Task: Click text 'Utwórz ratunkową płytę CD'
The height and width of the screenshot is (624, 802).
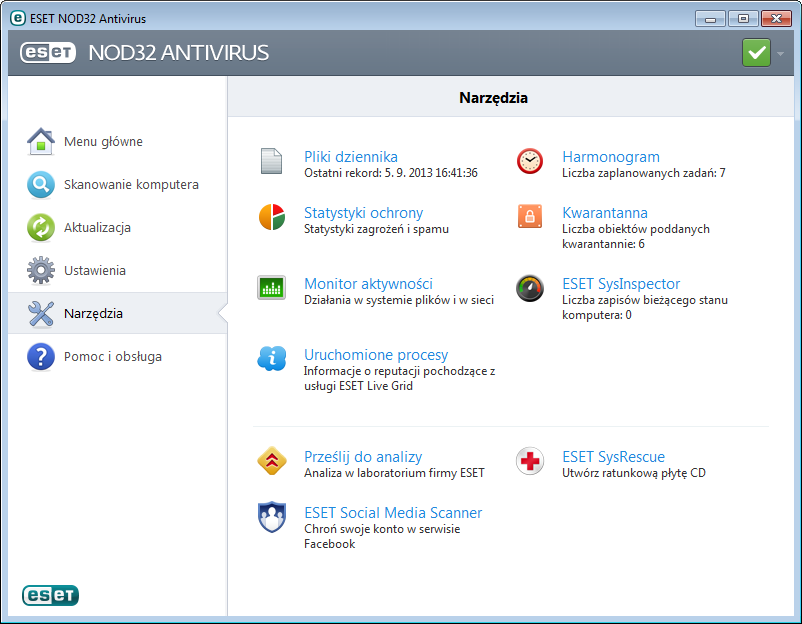Action: [x=634, y=473]
